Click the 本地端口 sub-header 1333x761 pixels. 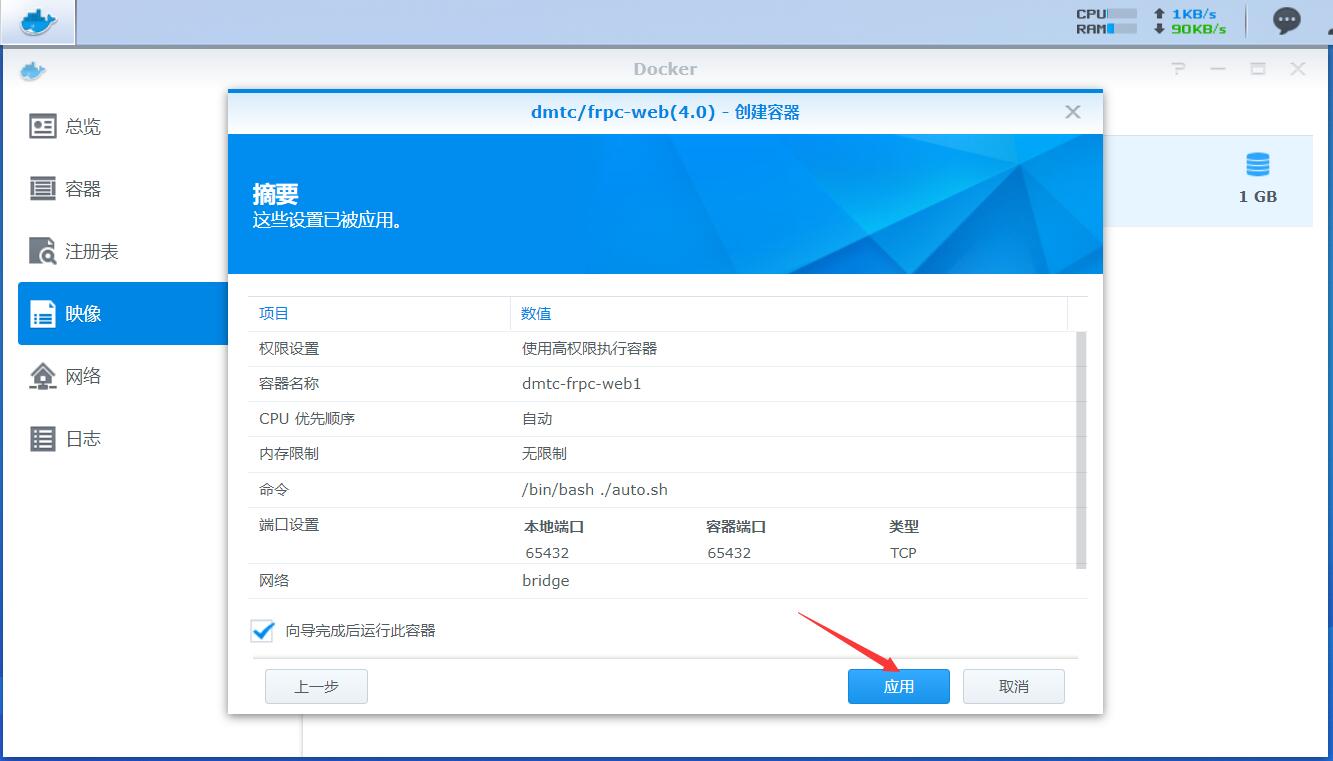coord(554,526)
